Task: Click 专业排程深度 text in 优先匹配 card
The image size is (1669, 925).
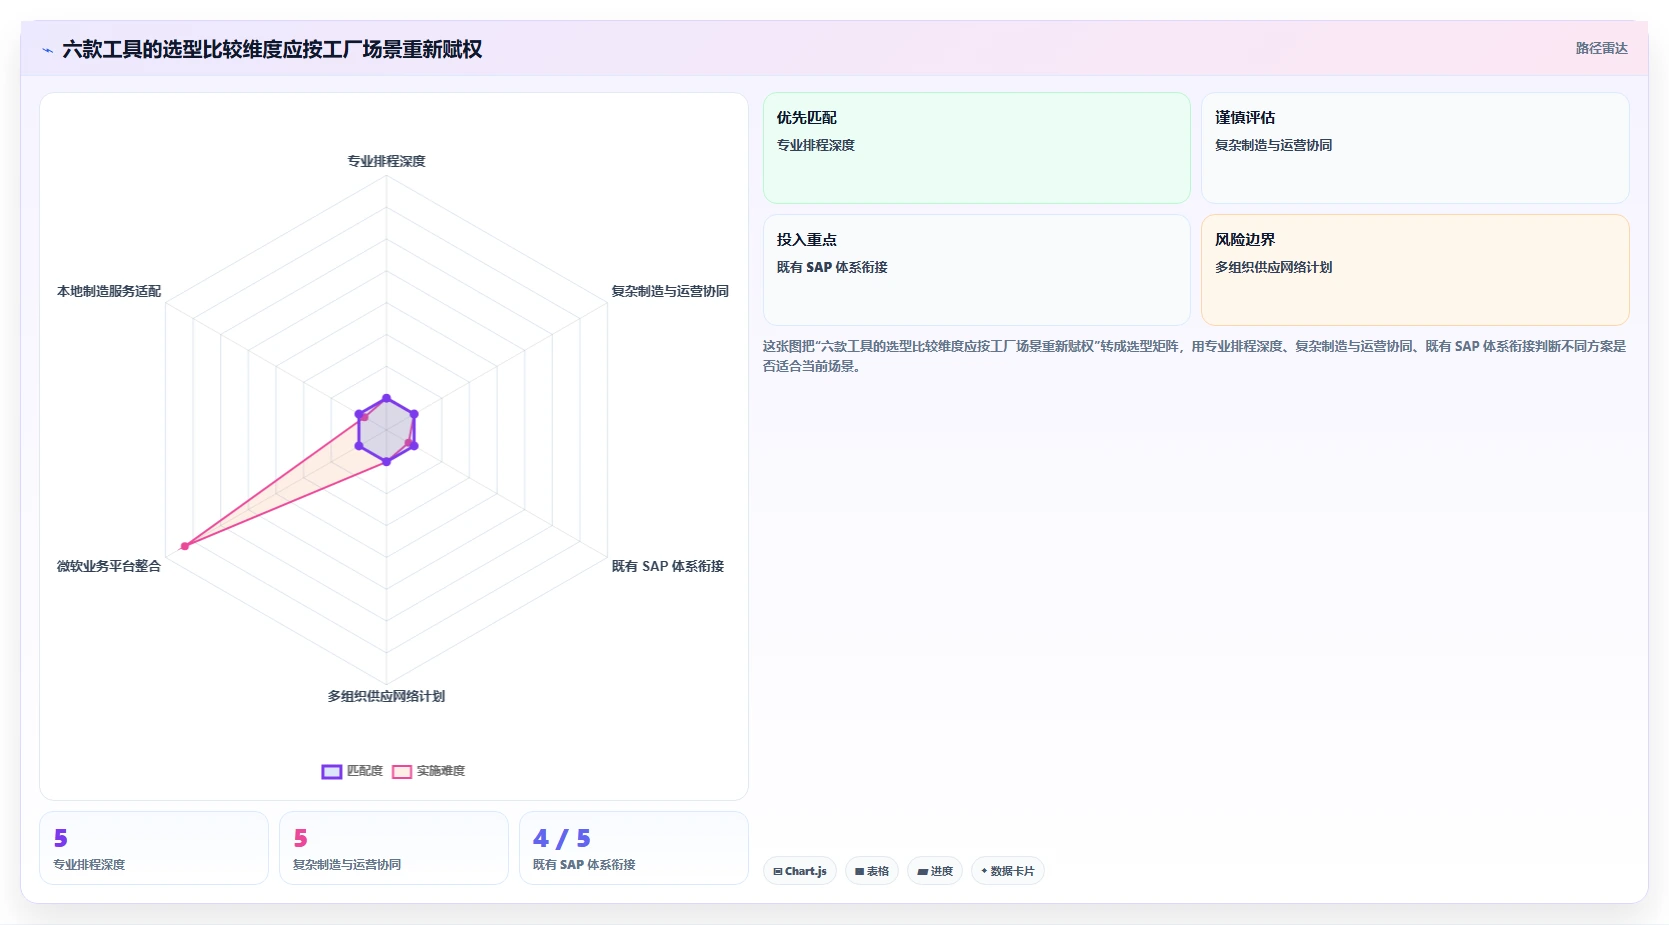Action: (x=816, y=145)
